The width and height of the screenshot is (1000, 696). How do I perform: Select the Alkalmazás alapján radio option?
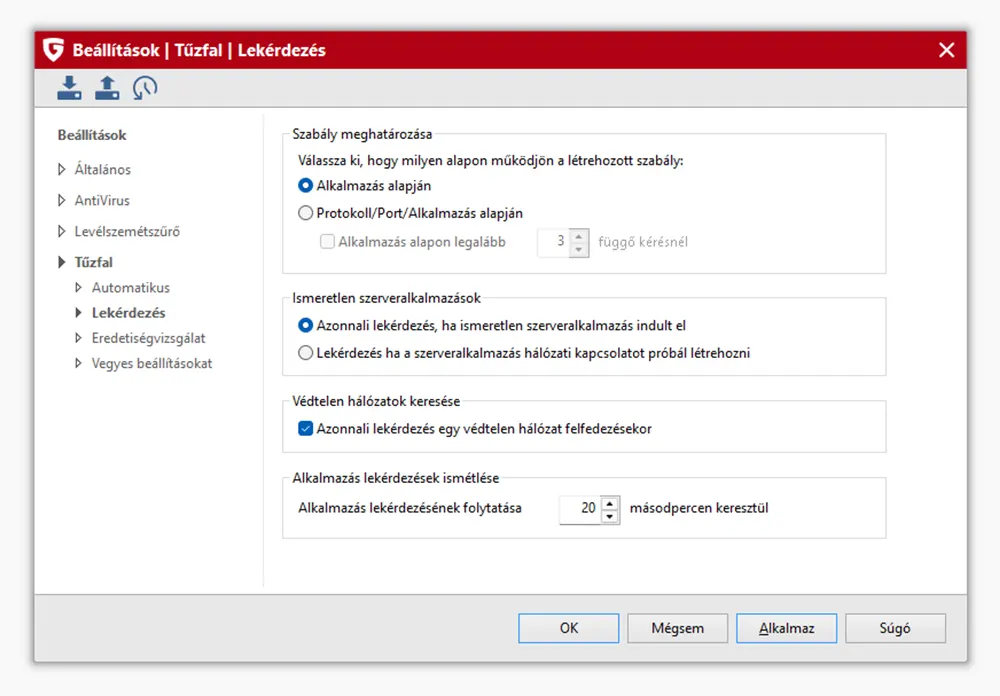306,185
